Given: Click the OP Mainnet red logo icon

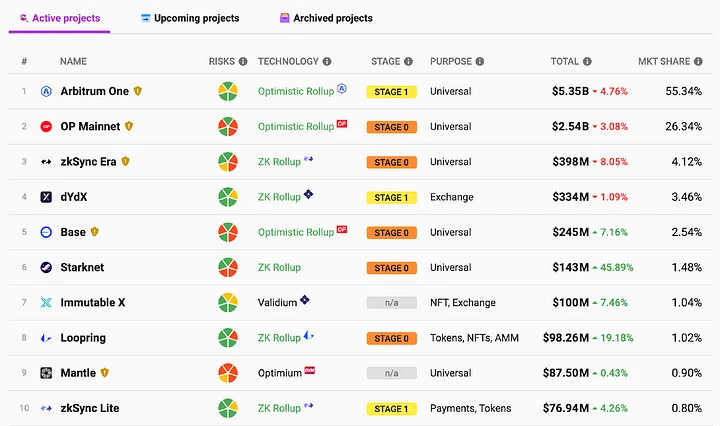Looking at the screenshot, I should [x=46, y=127].
